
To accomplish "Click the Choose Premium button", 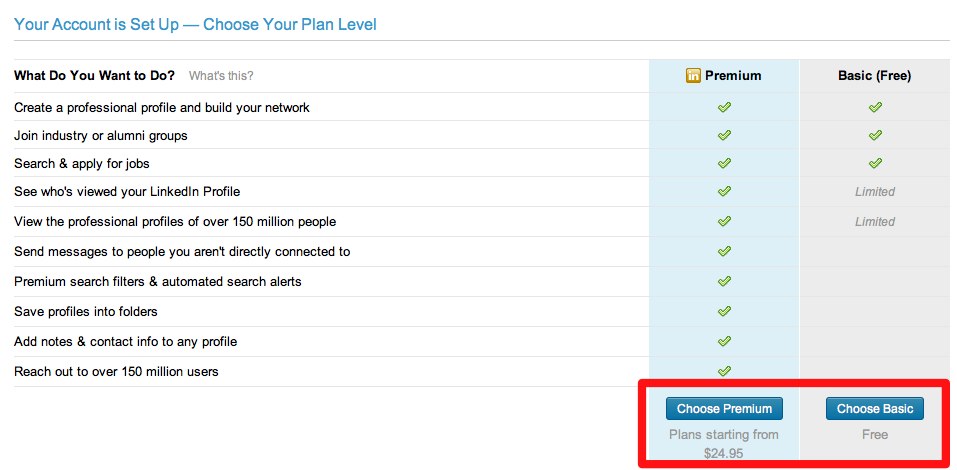I will [x=724, y=408].
